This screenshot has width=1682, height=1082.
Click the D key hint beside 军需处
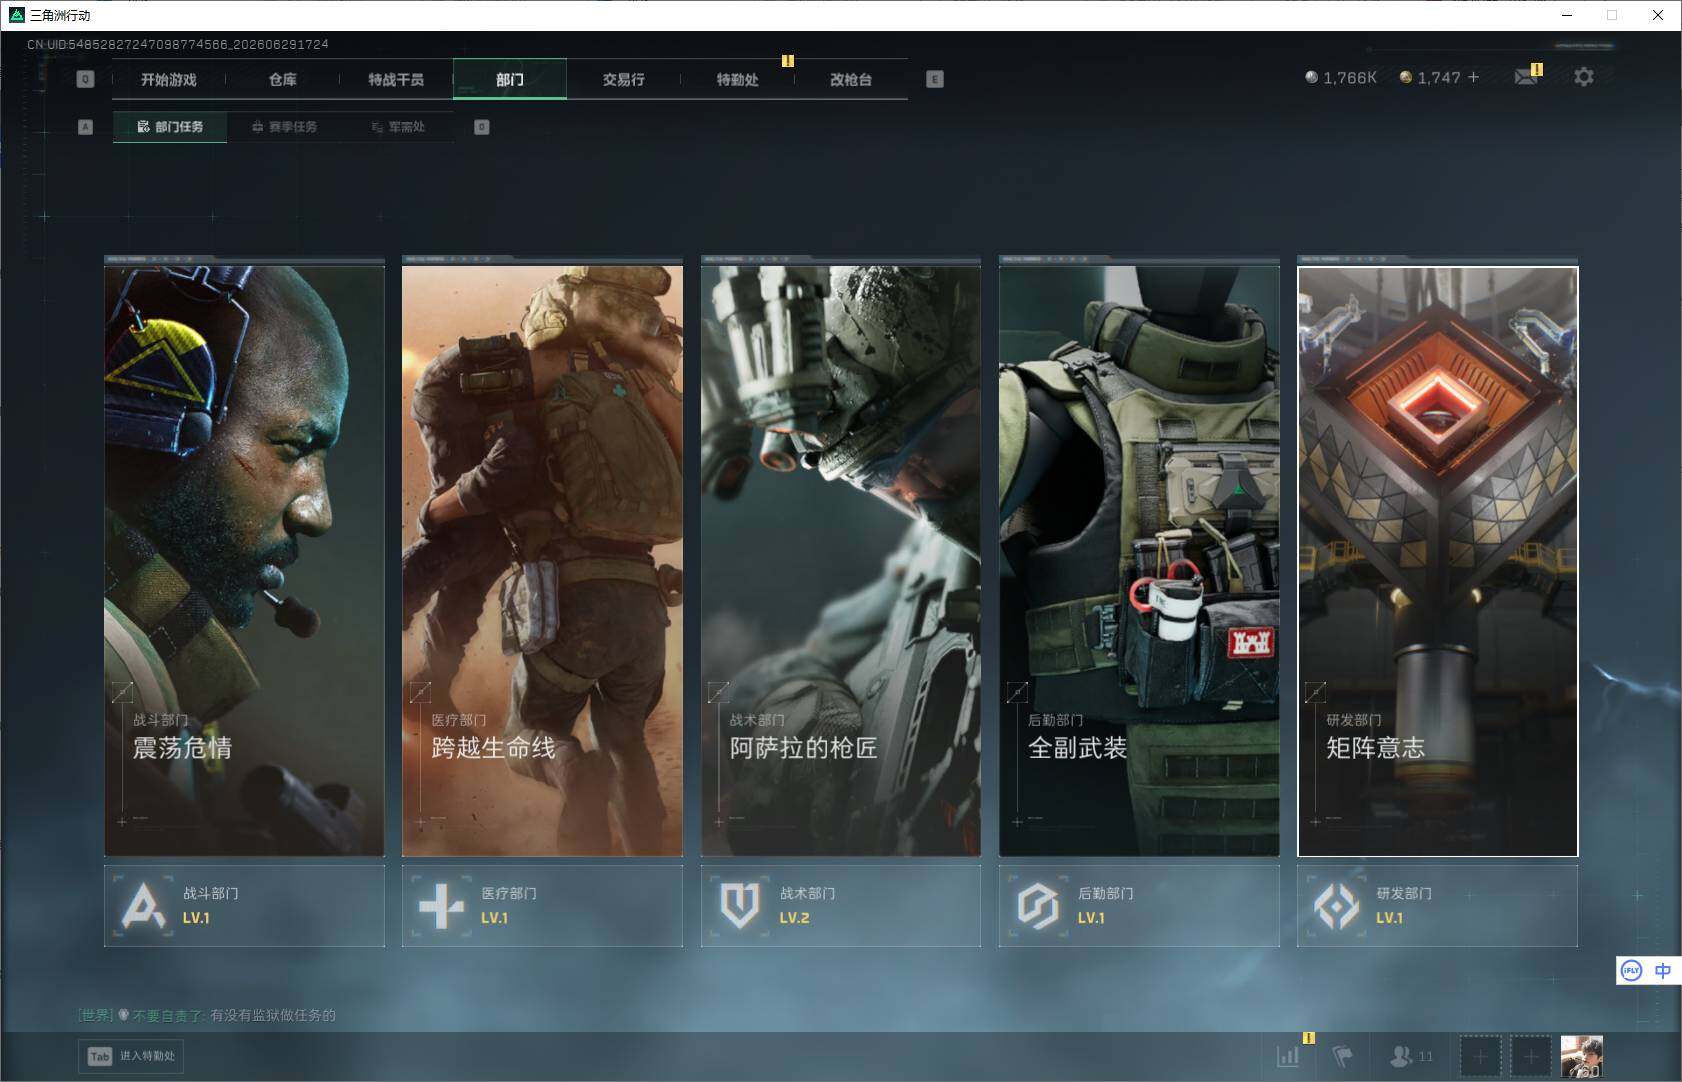click(x=482, y=127)
